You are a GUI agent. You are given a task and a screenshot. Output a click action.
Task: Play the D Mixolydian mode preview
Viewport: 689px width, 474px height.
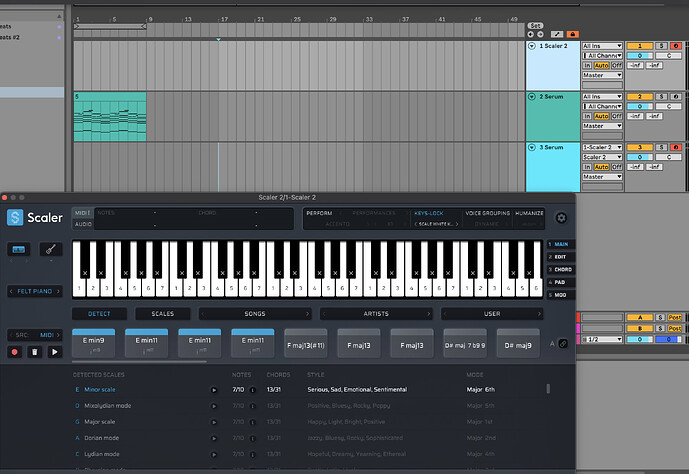click(x=214, y=406)
